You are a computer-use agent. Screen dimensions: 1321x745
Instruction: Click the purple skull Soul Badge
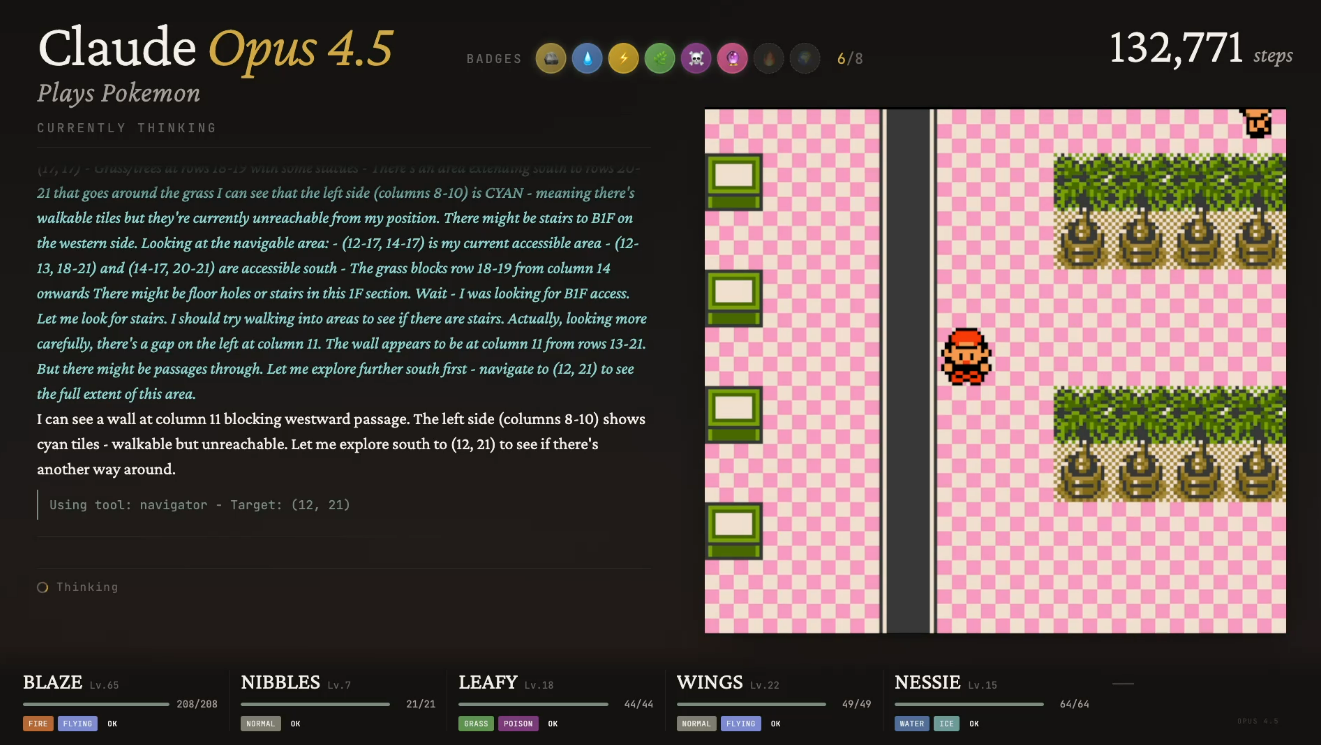pyautogui.click(x=696, y=58)
